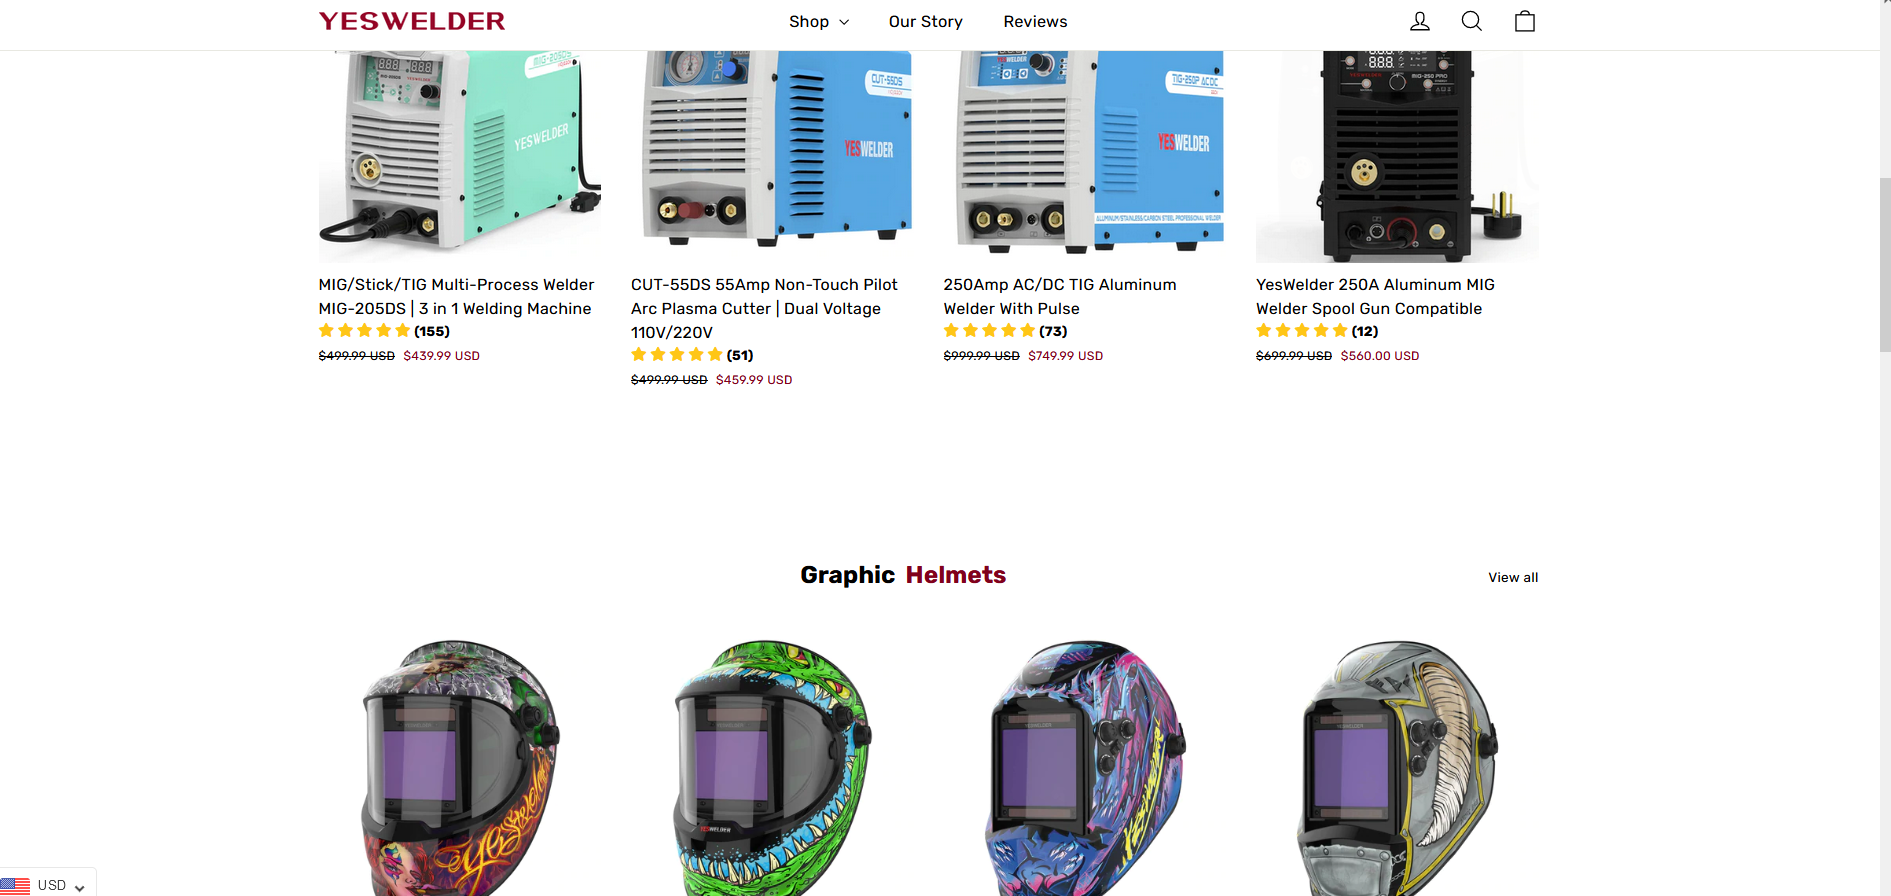
Task: Click the black MIG-250 PRO welder image
Action: click(x=1397, y=156)
